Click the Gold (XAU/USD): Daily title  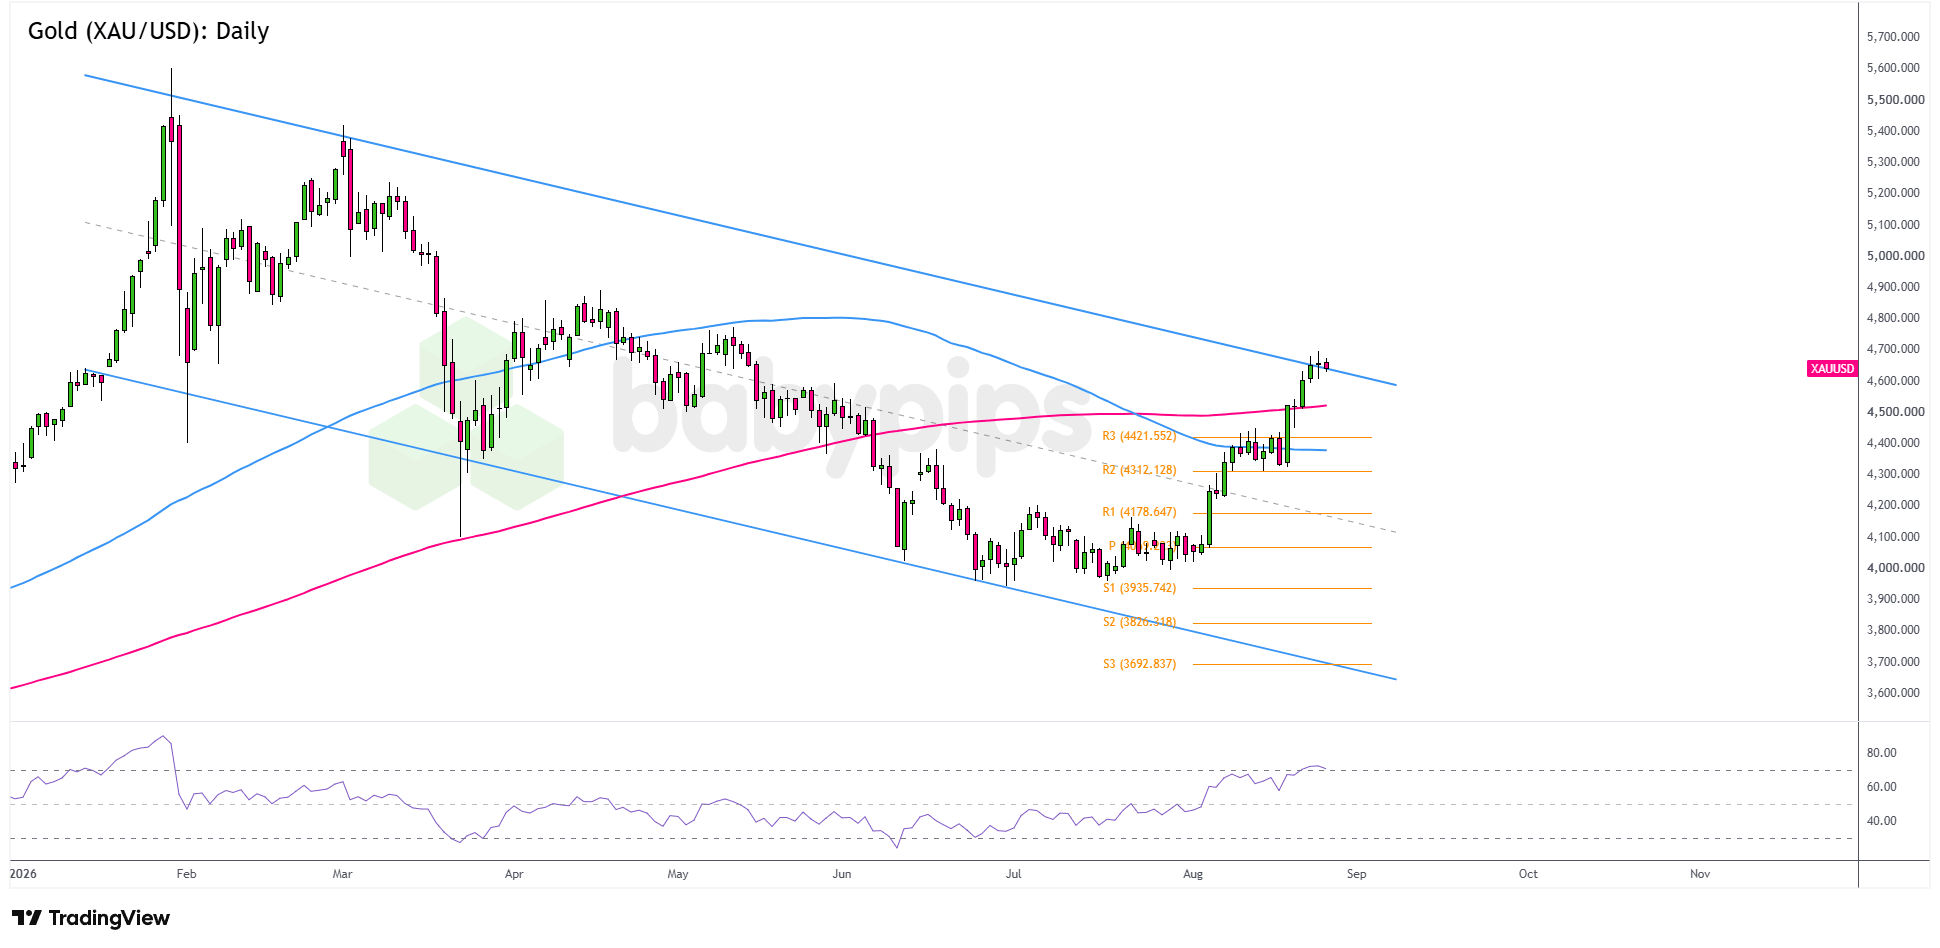coord(148,31)
